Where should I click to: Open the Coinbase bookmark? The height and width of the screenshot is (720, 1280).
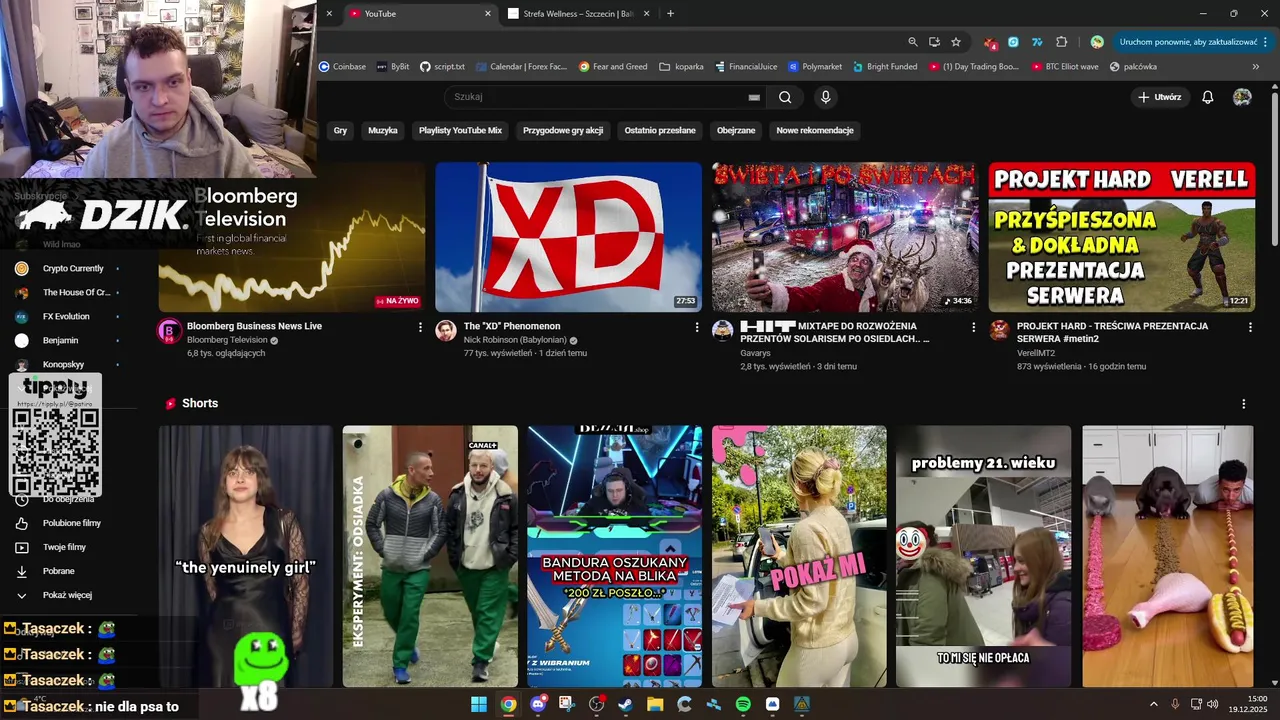click(x=342, y=67)
